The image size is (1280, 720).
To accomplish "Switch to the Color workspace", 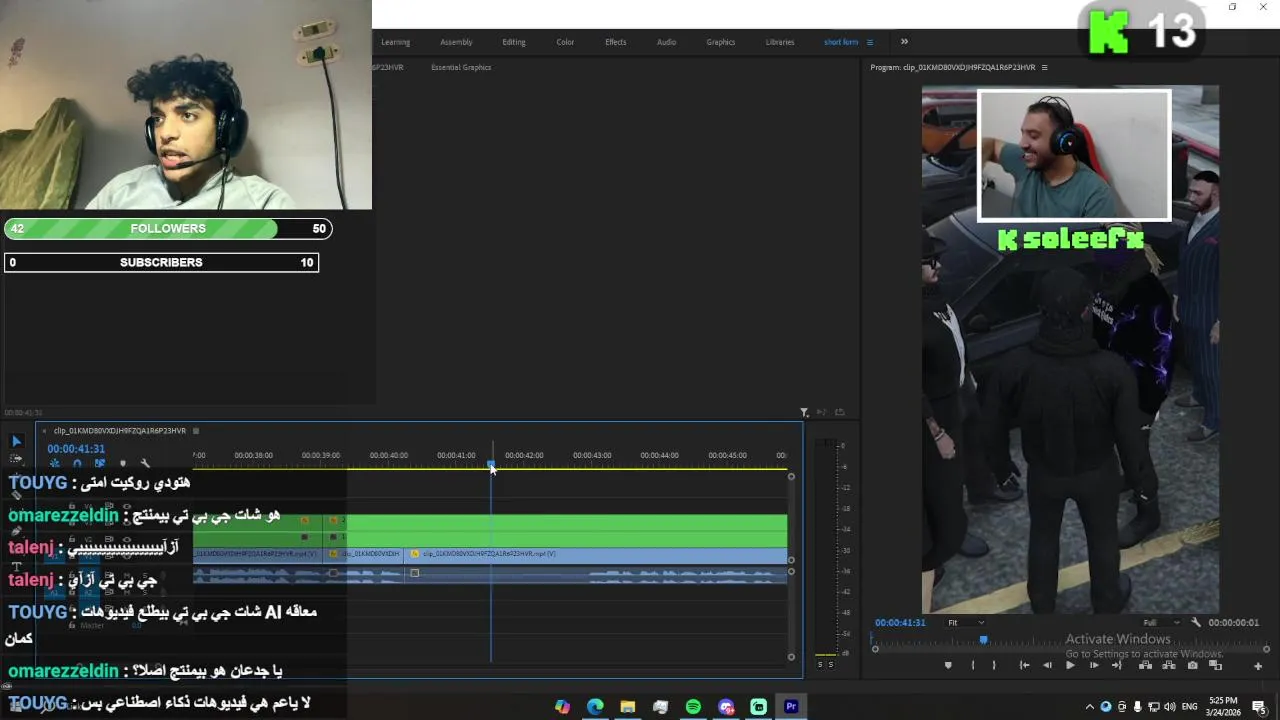I will point(565,42).
